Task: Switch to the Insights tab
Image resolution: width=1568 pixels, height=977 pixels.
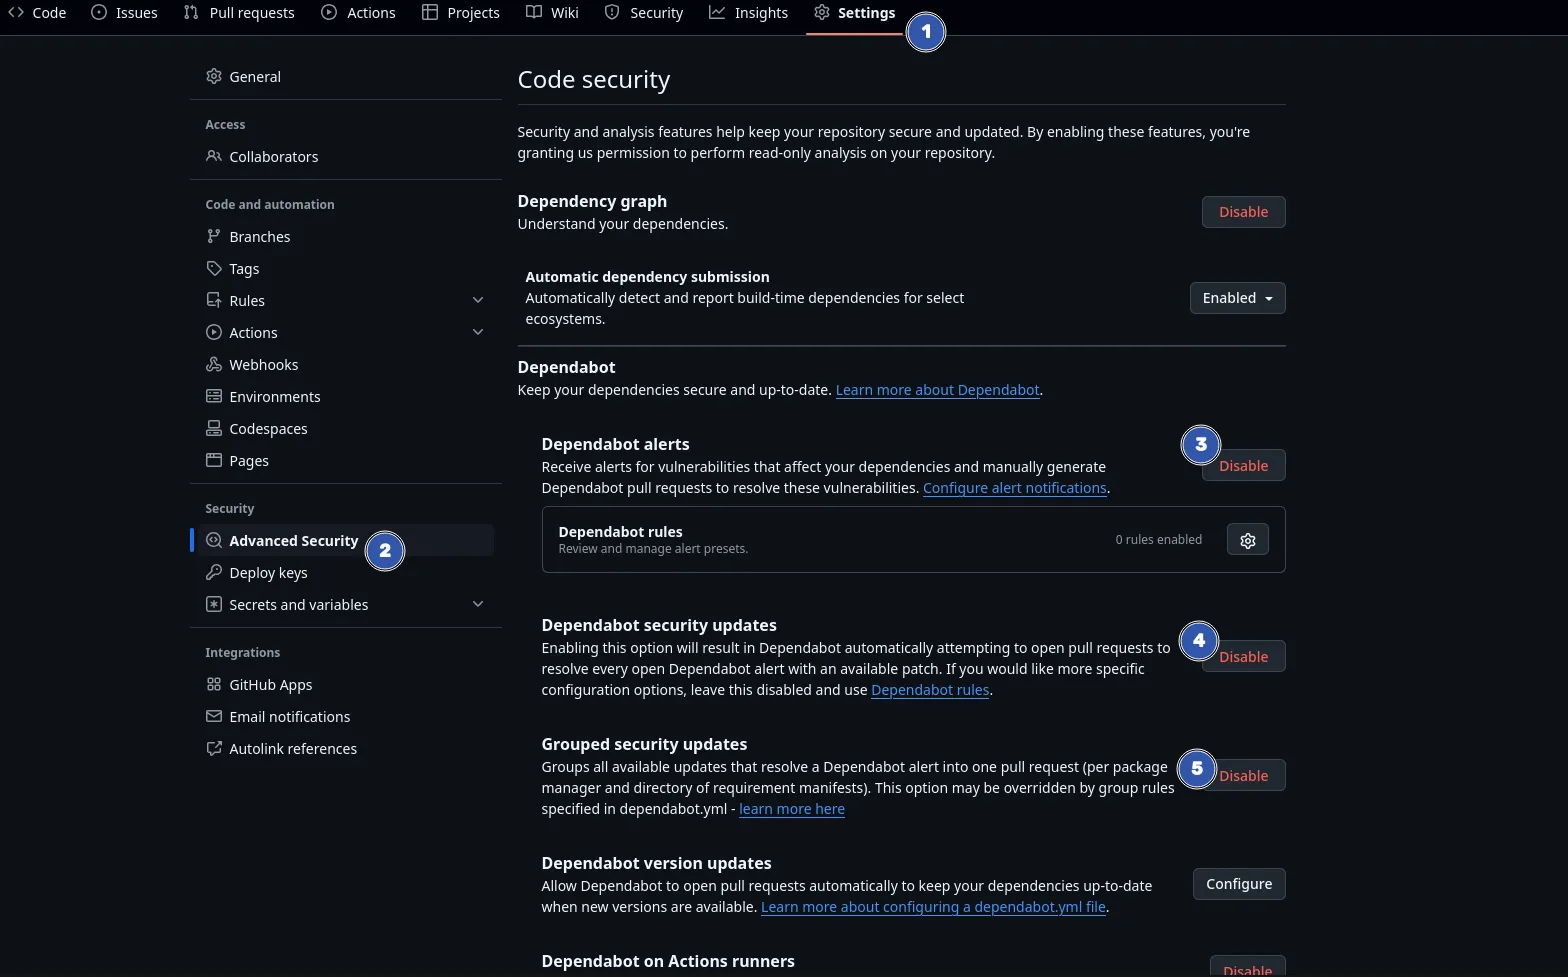Action: [x=748, y=13]
